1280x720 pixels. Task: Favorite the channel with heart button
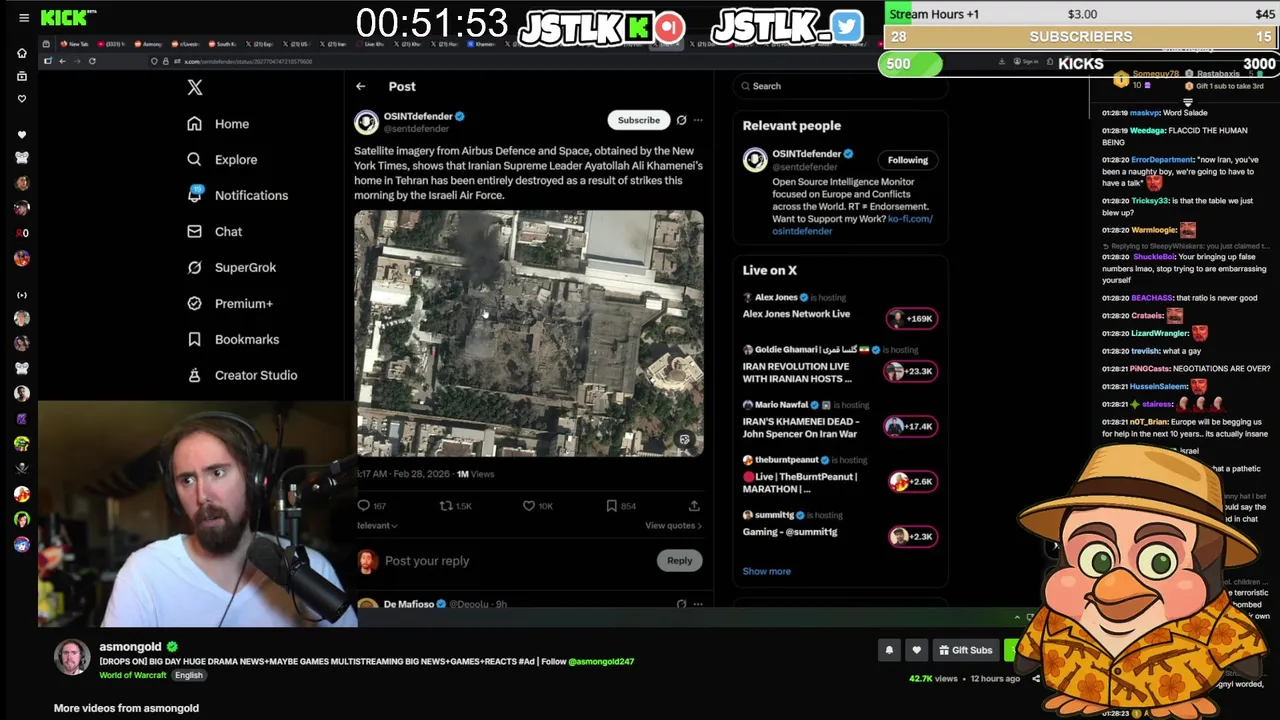click(x=916, y=651)
